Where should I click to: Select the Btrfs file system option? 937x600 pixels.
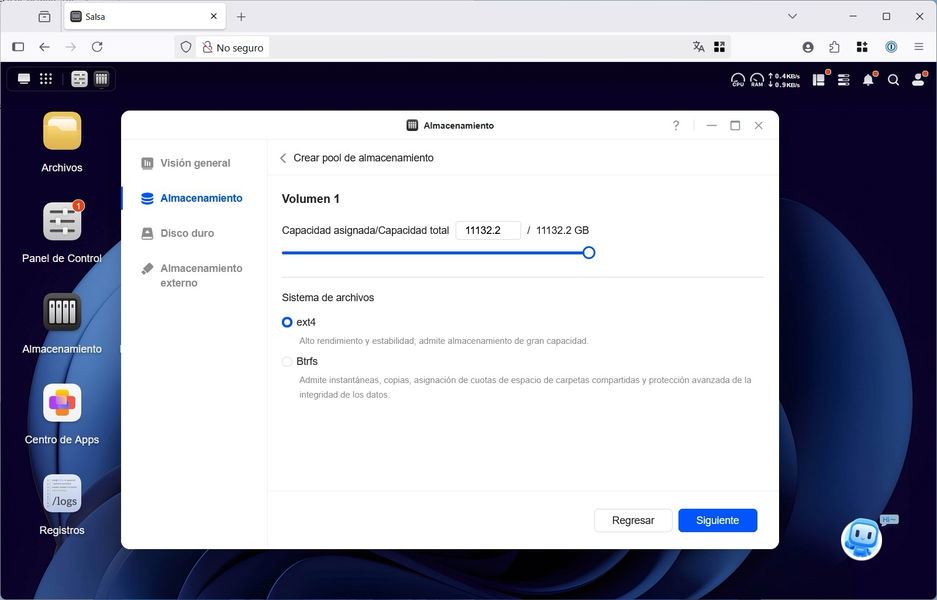pos(288,361)
